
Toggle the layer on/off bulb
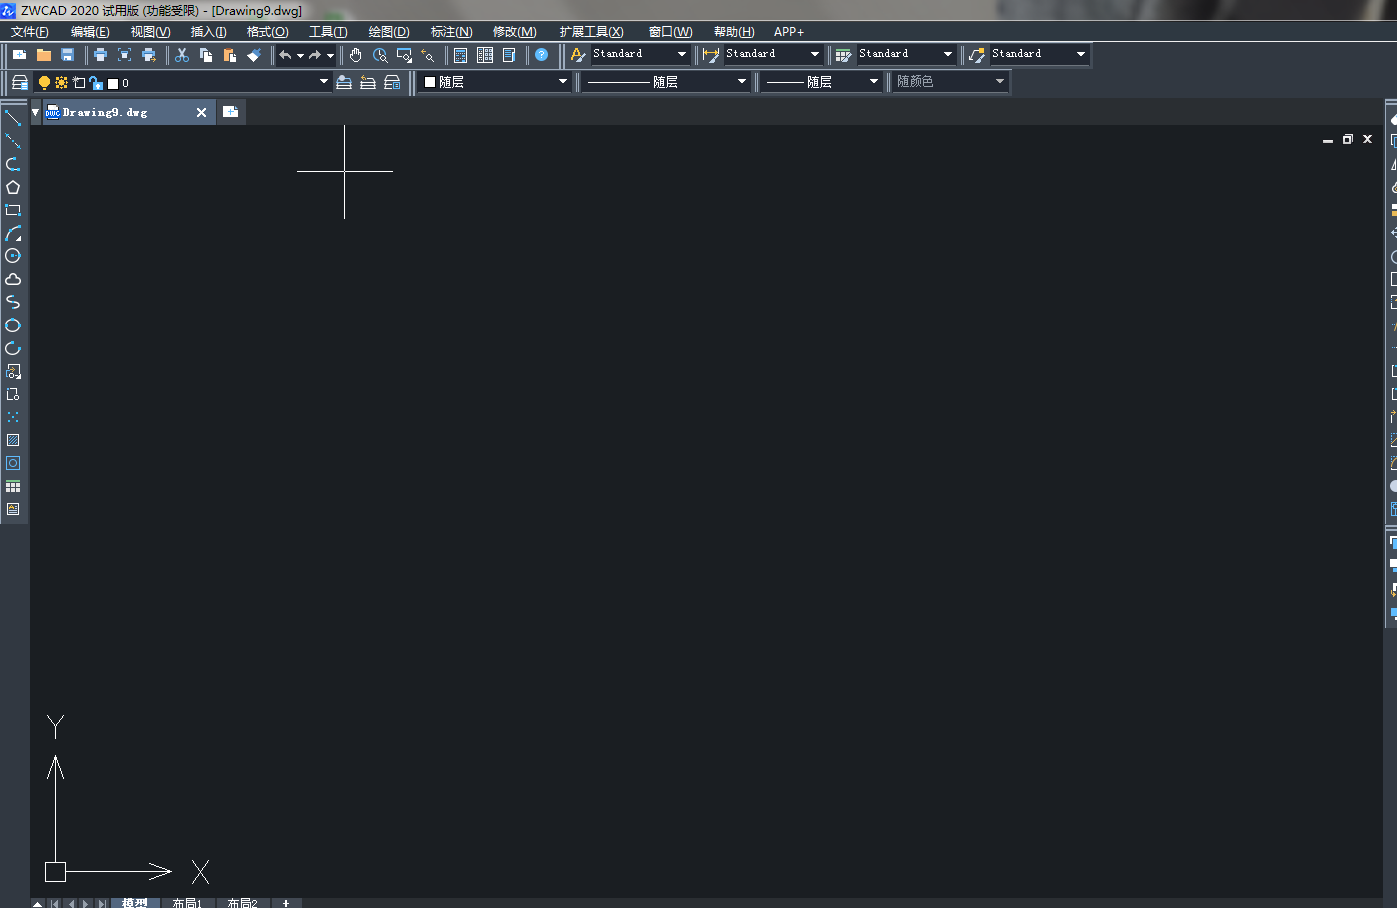coord(44,82)
